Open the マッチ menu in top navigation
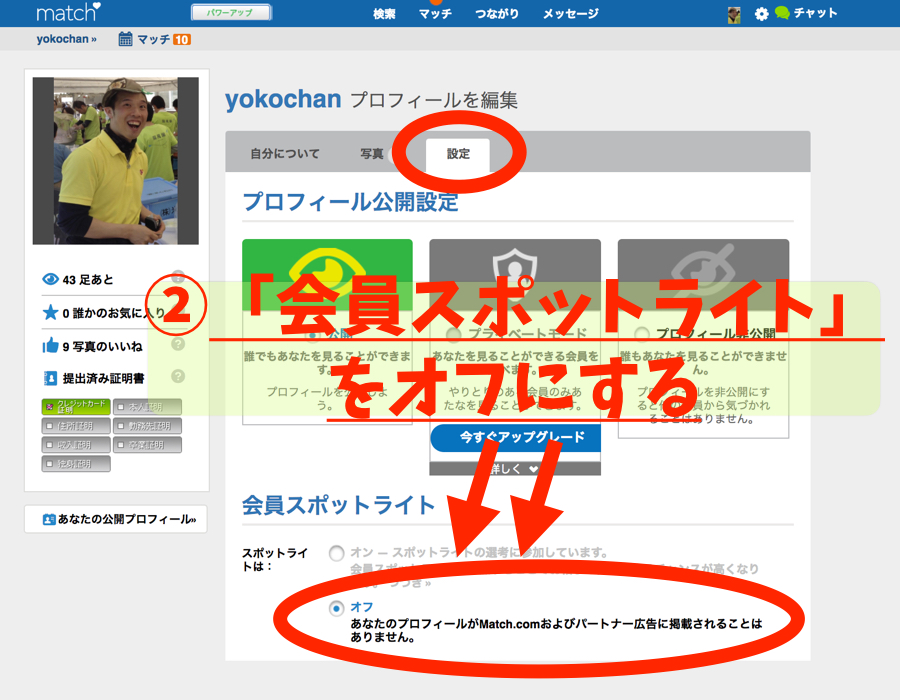 tap(435, 14)
